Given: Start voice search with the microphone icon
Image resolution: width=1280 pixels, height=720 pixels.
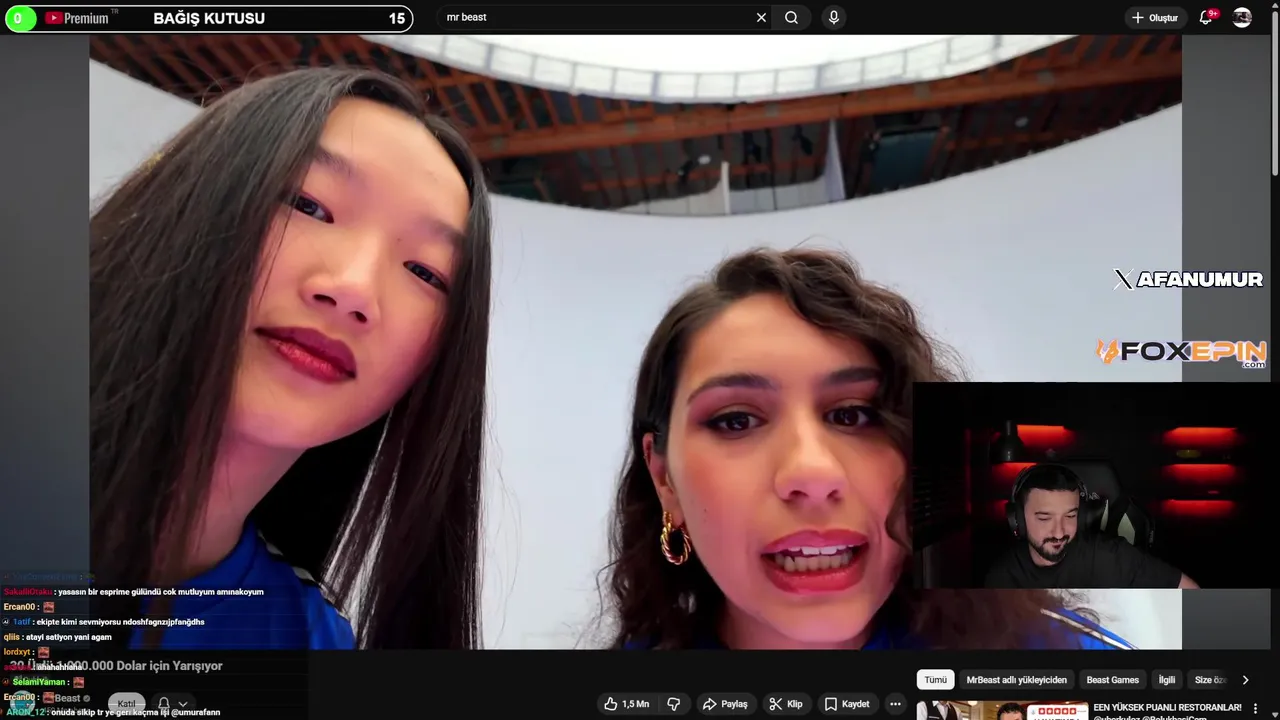Looking at the screenshot, I should tap(834, 17).
